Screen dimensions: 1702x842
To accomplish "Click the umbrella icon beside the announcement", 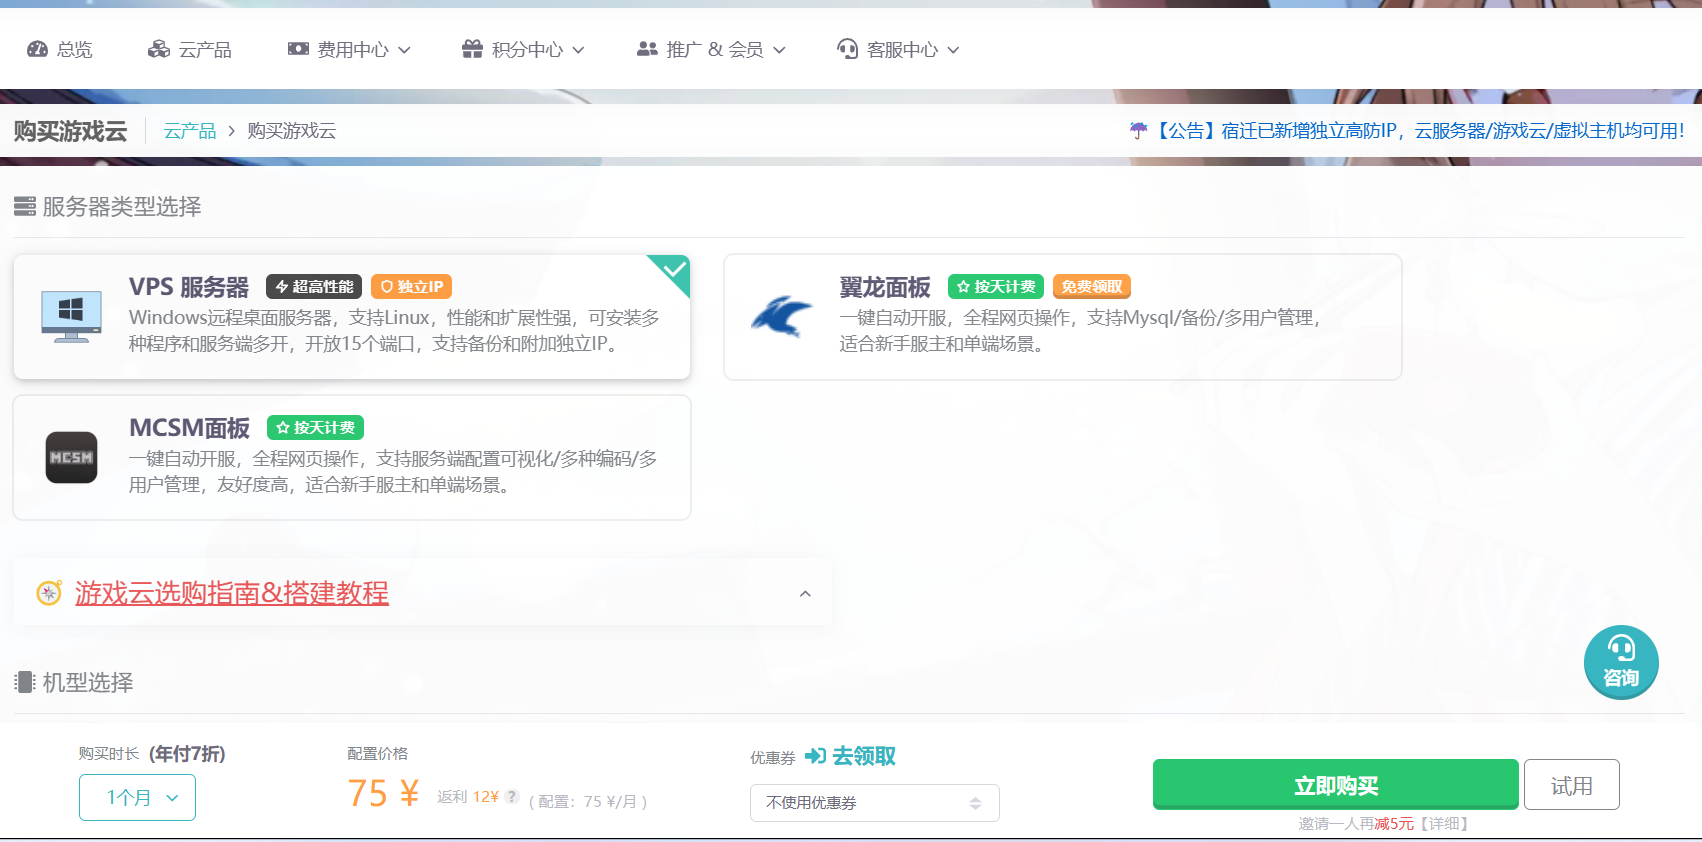I will [1138, 131].
